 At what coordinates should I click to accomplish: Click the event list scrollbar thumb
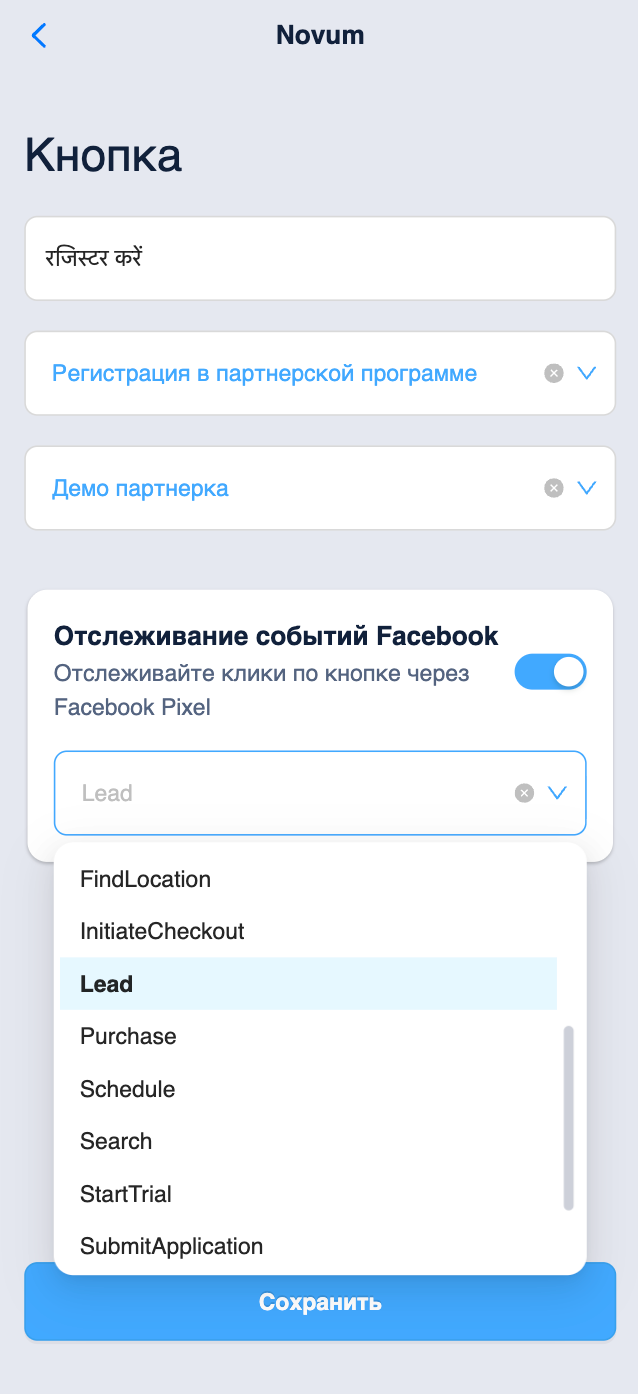pos(569,1117)
